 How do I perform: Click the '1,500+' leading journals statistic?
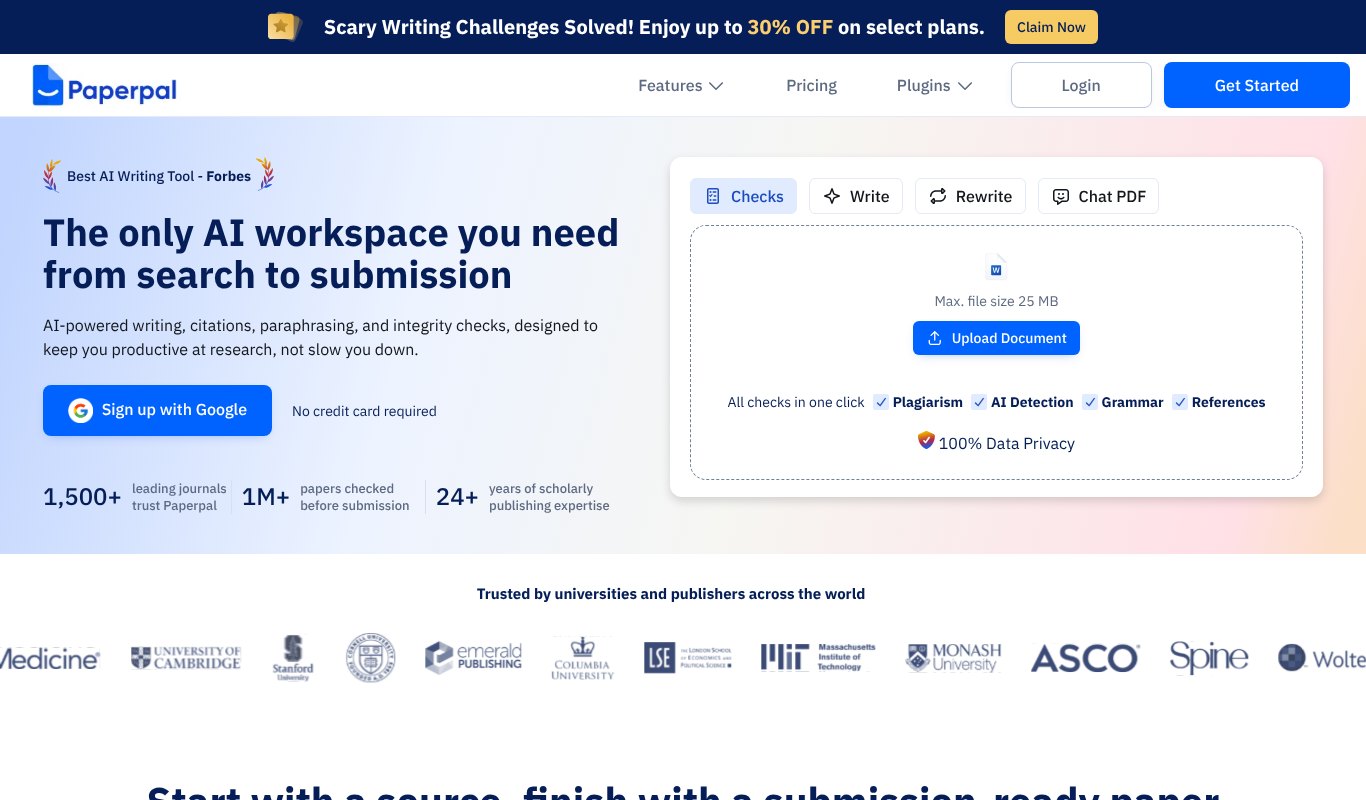point(135,497)
